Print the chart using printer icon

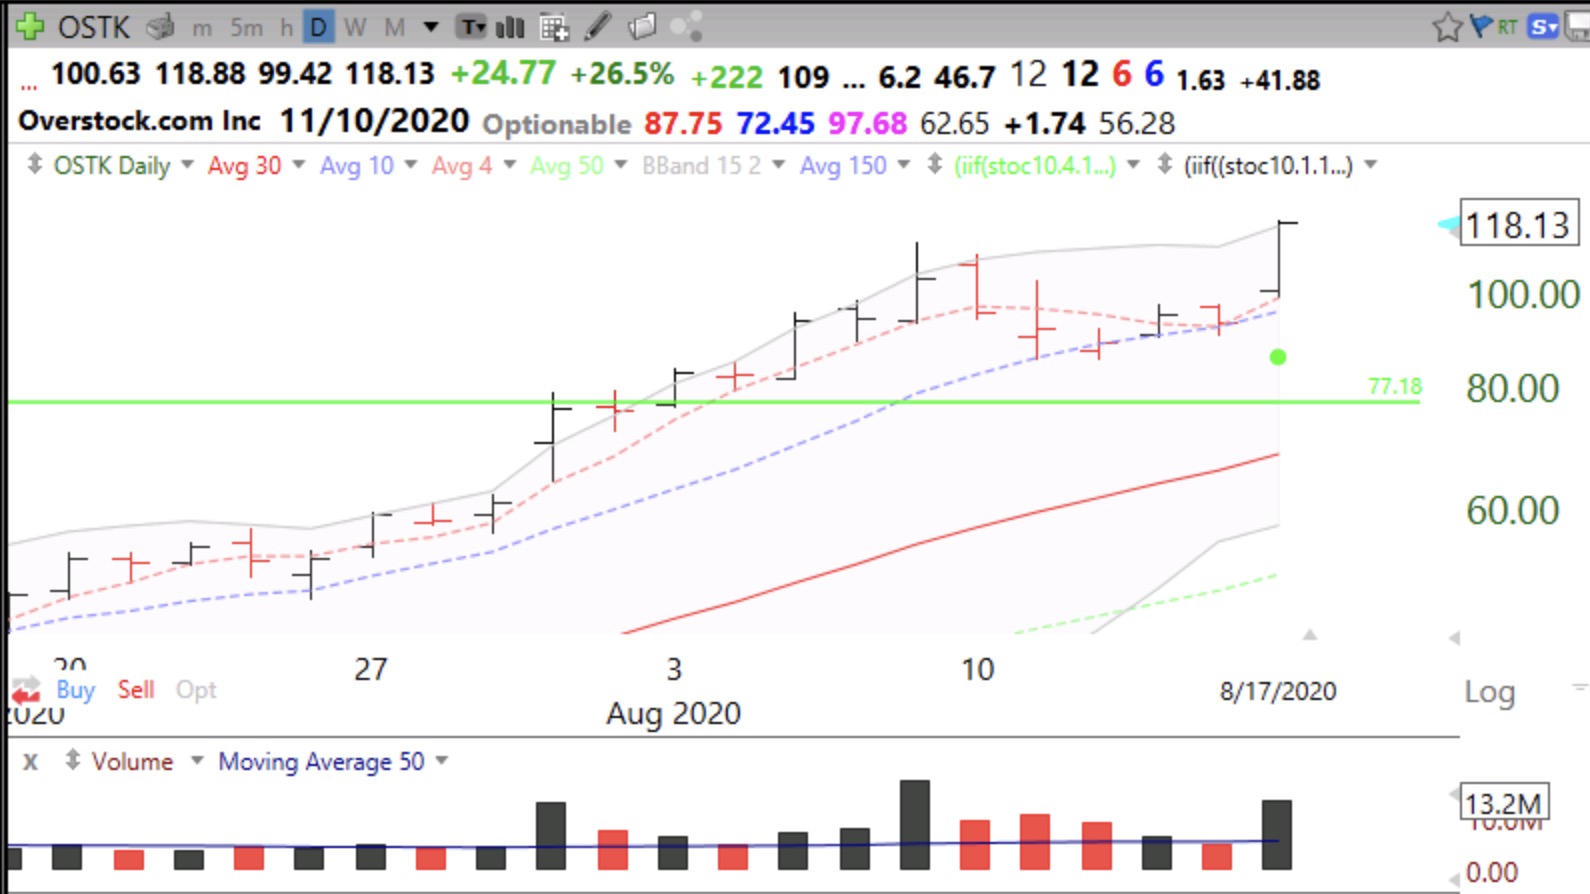(160, 27)
